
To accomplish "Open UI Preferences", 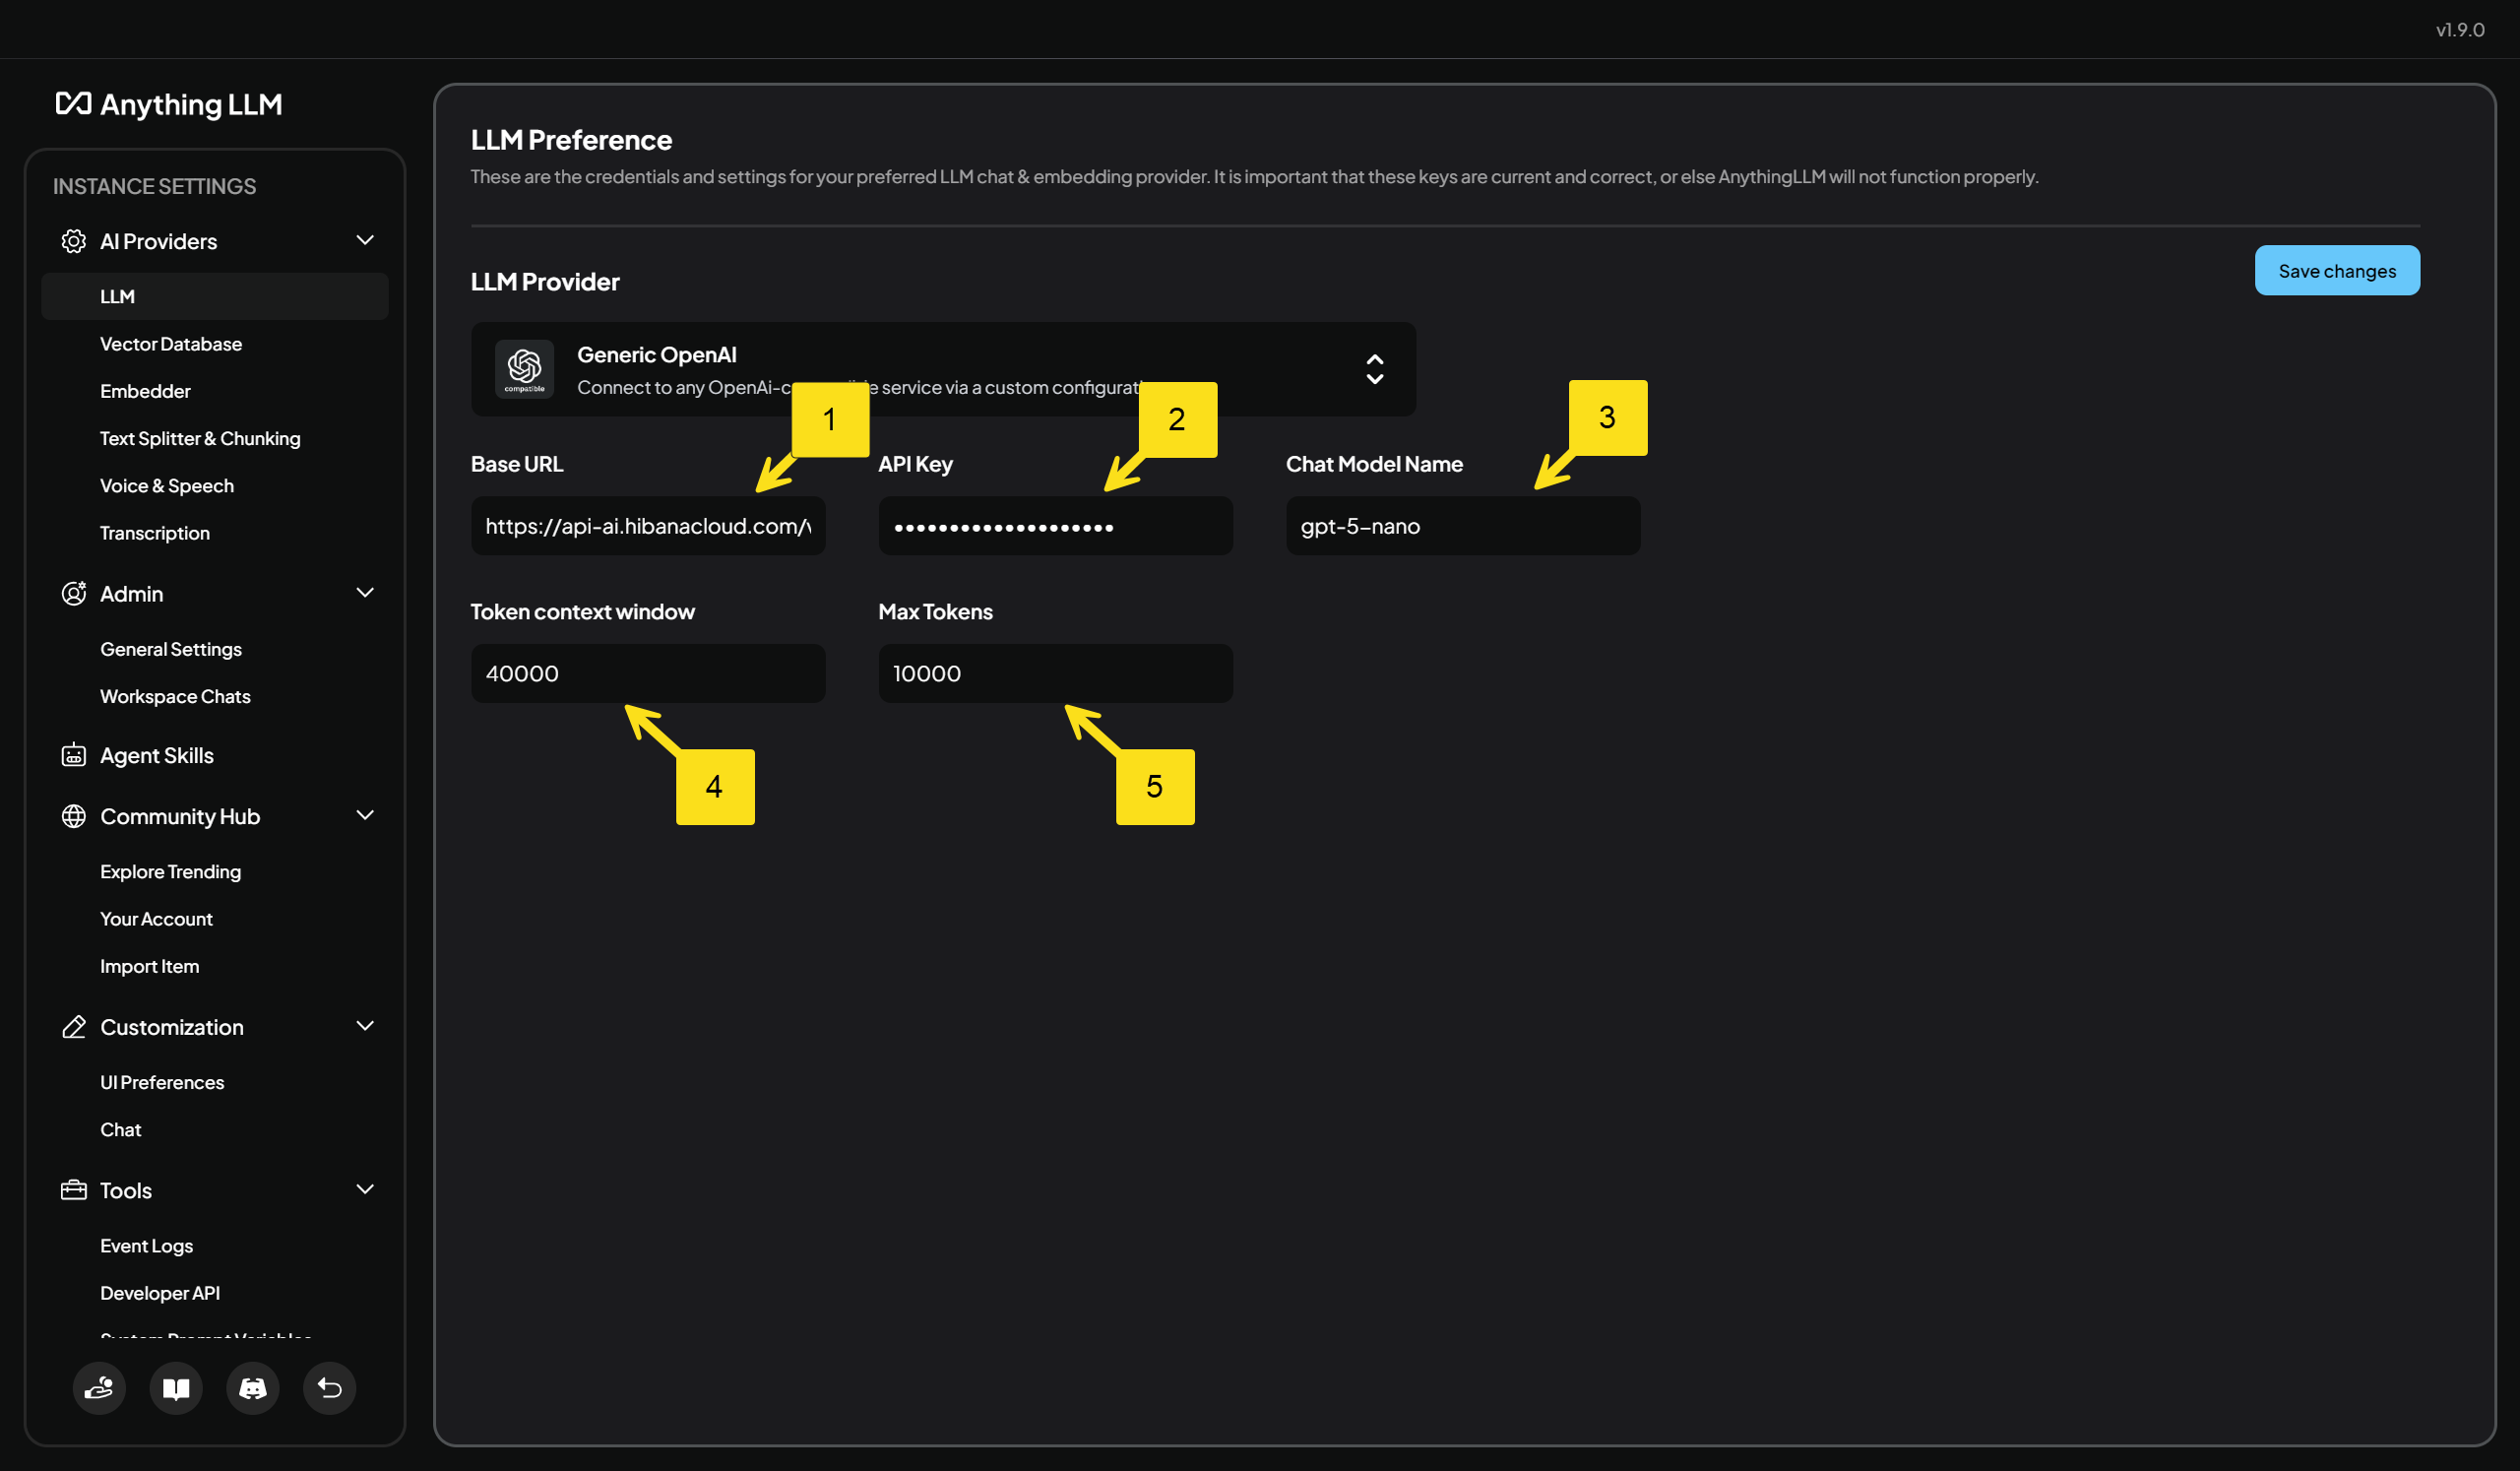I will pyautogui.click(x=162, y=1082).
